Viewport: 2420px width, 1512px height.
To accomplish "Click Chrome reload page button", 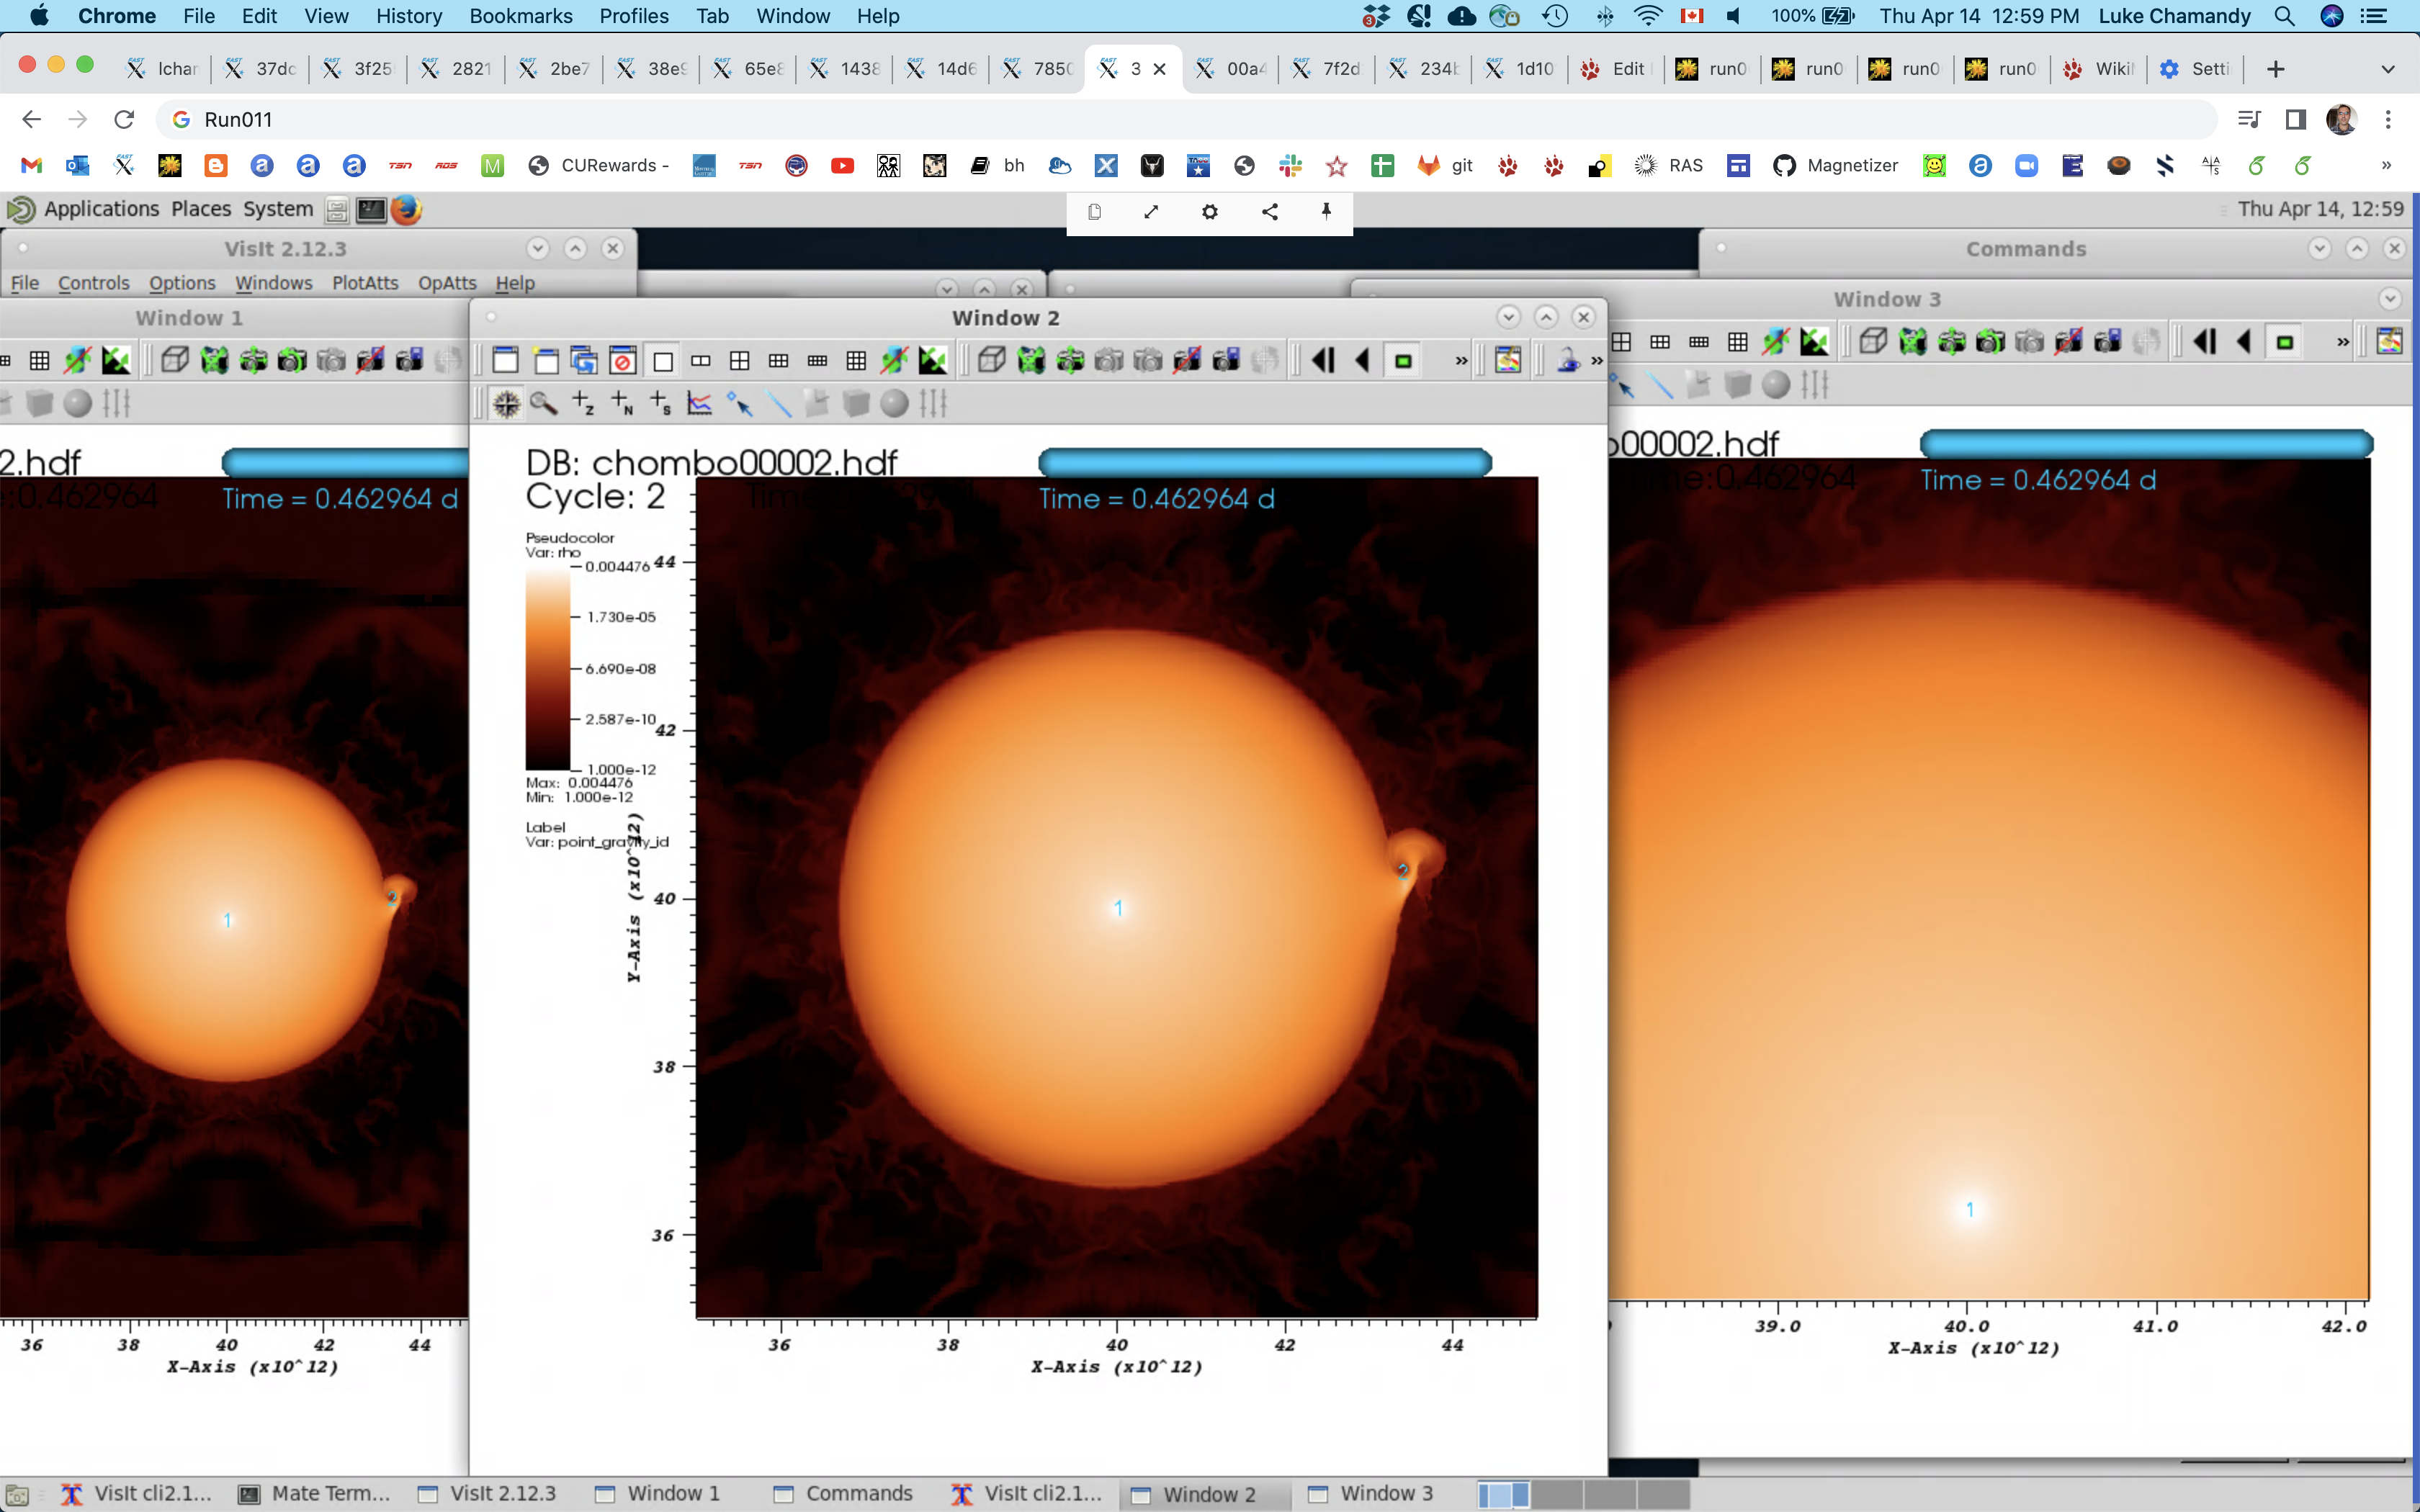I will click(x=124, y=120).
